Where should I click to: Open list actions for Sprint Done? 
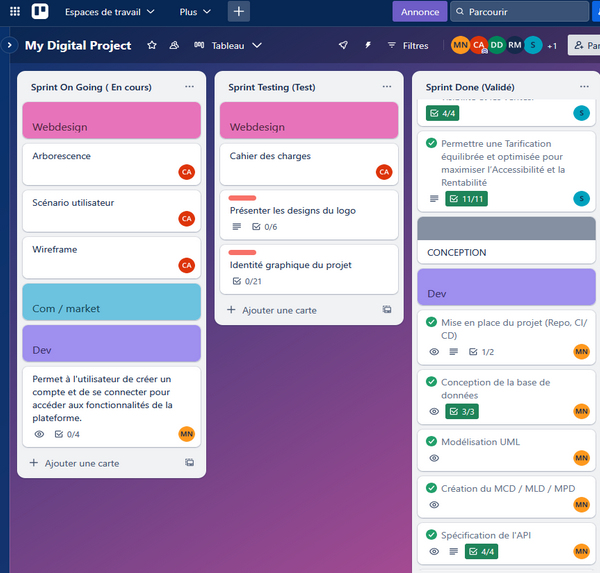[584, 87]
